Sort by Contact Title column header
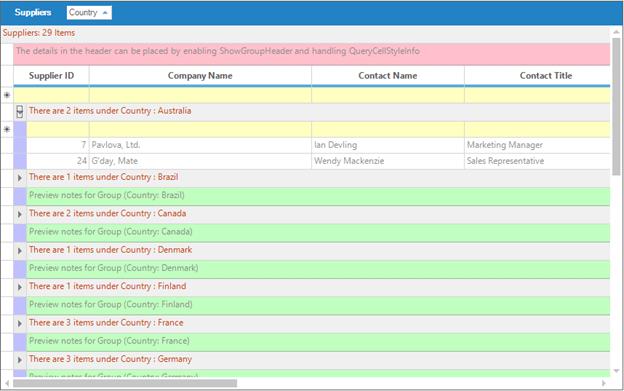Viewport: 624px width, 391px height. pos(537,76)
